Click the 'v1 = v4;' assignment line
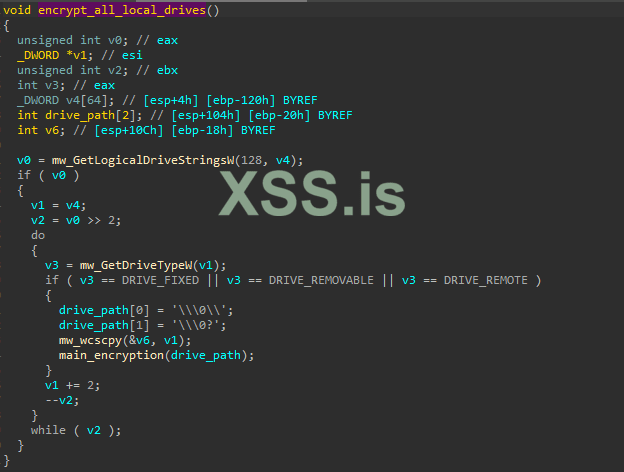This screenshot has width=624, height=472. coord(58,205)
